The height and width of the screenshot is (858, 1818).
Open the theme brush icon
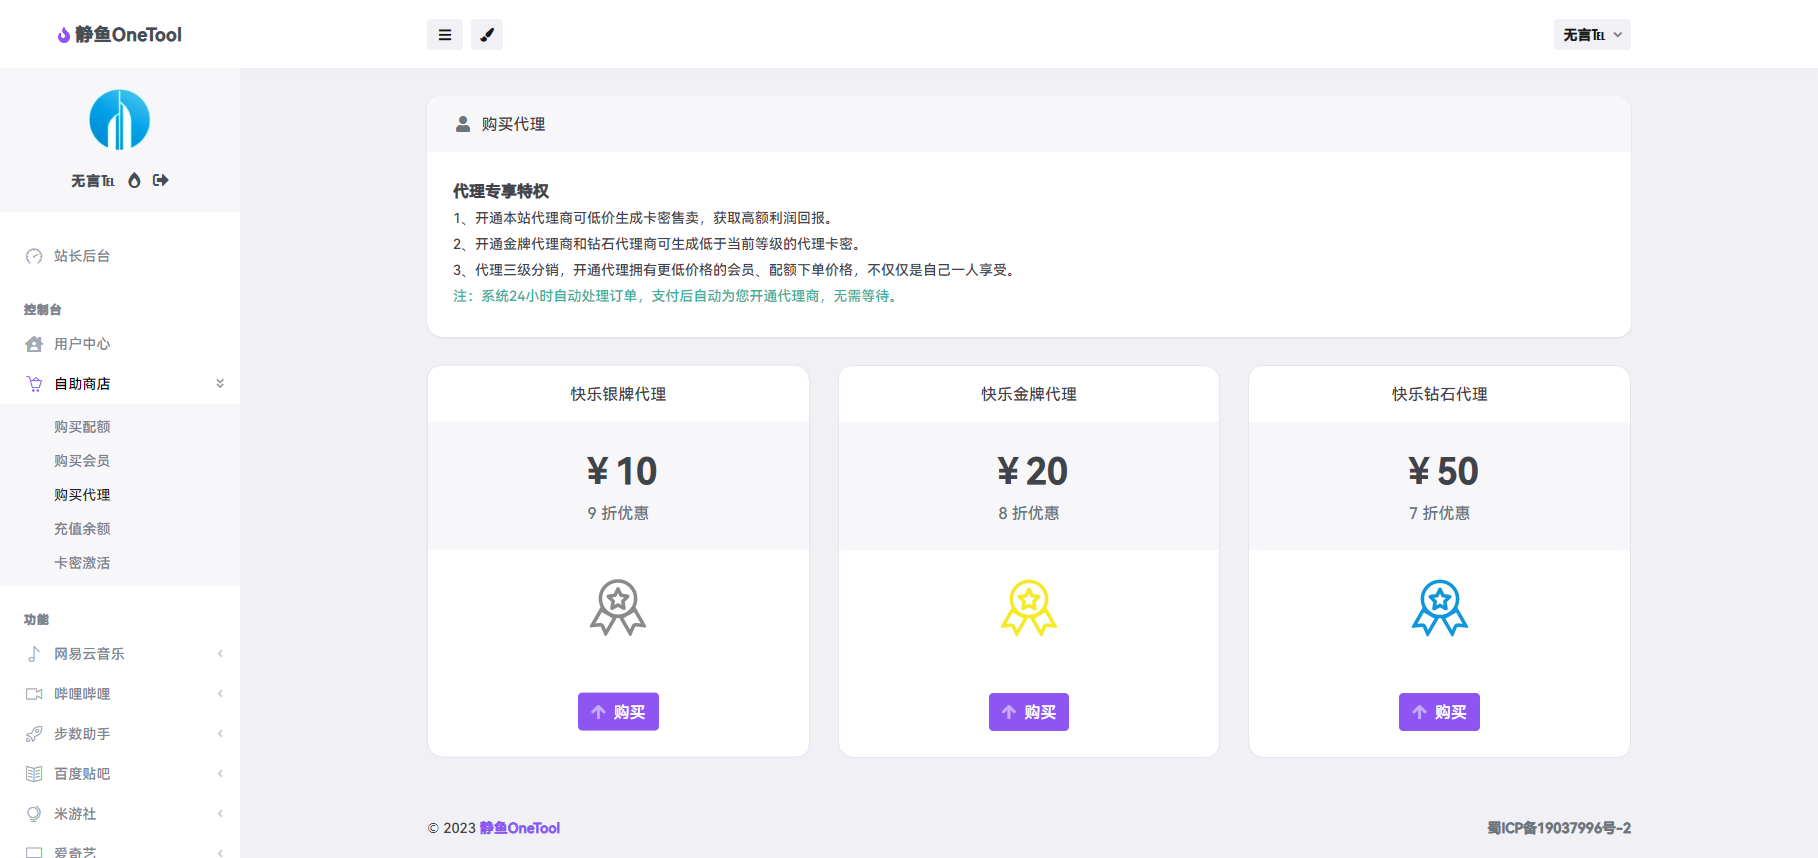point(487,35)
